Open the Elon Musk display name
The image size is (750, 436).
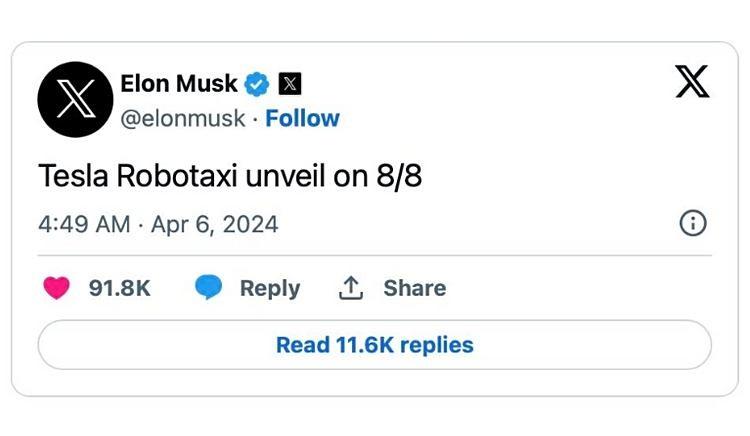pyautogui.click(x=179, y=83)
